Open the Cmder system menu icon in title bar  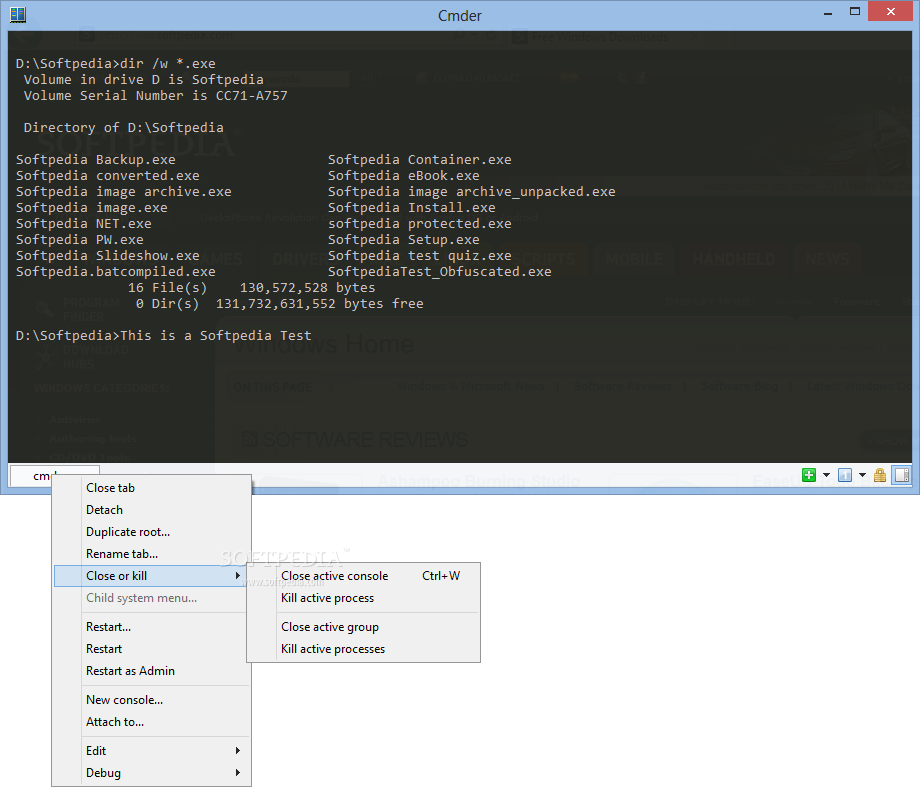click(18, 14)
